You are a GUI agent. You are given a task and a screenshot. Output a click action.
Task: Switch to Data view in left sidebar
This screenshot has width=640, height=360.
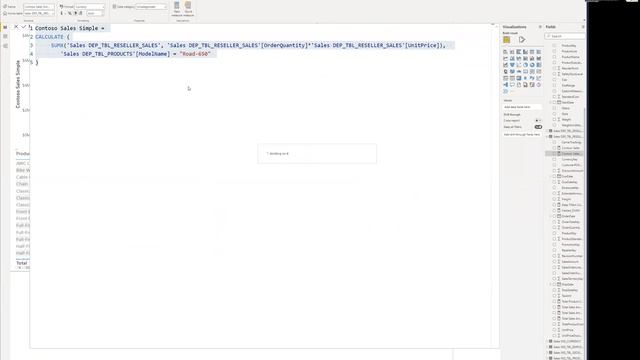[x=5, y=36]
